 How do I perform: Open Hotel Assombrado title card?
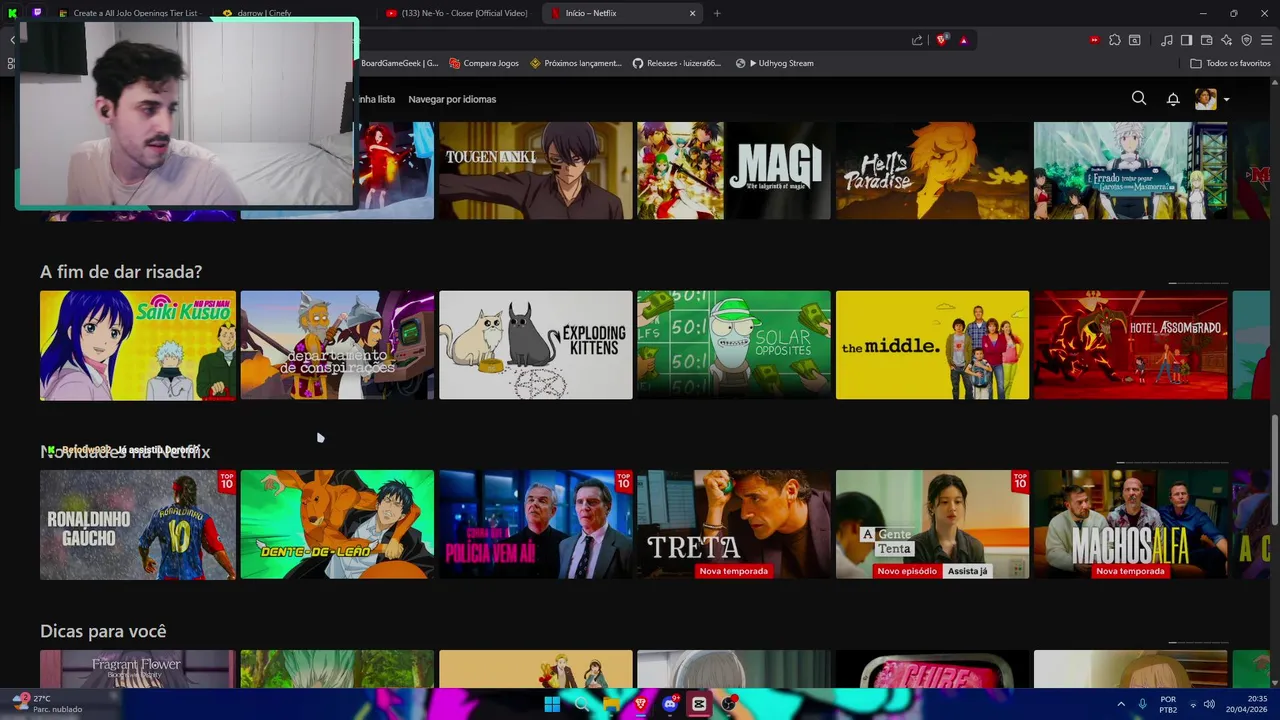(x=1130, y=345)
